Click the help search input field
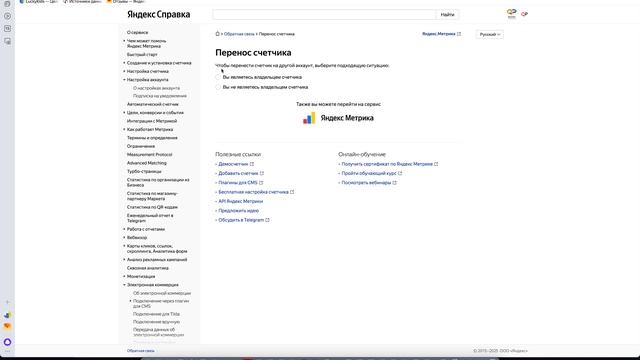640x360 pixels. pyautogui.click(x=324, y=15)
